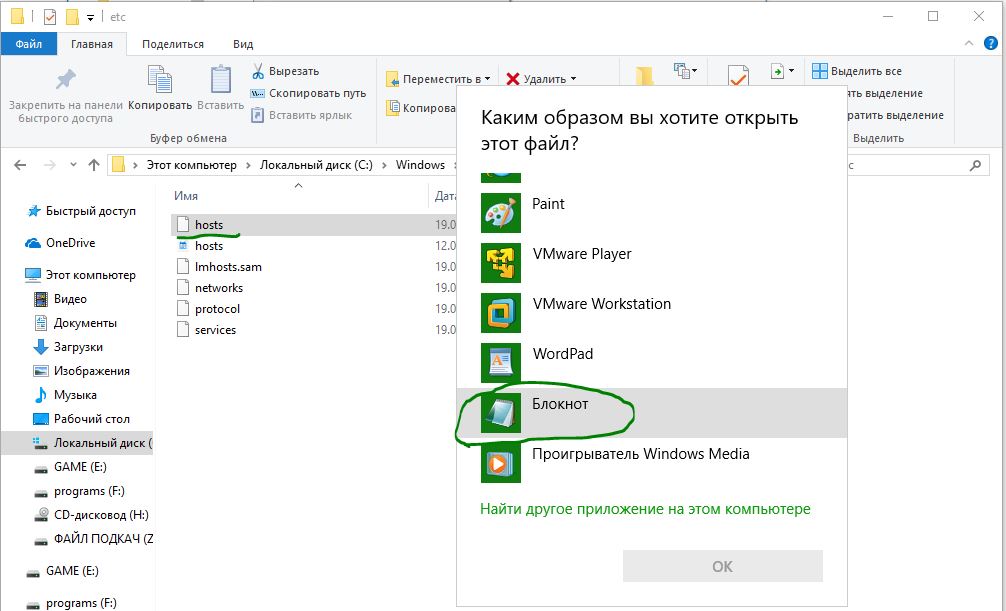This screenshot has width=1006, height=611.
Task: Click Вставить ярлык
Action: click(302, 115)
